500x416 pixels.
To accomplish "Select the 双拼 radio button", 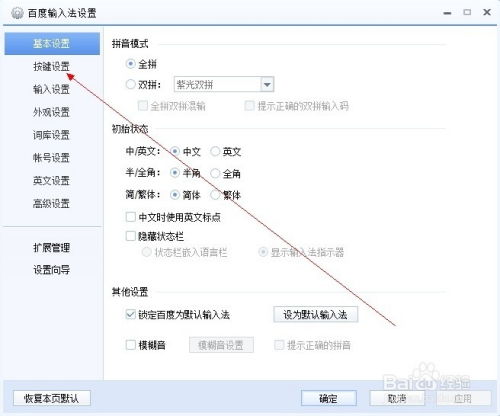I will point(130,84).
